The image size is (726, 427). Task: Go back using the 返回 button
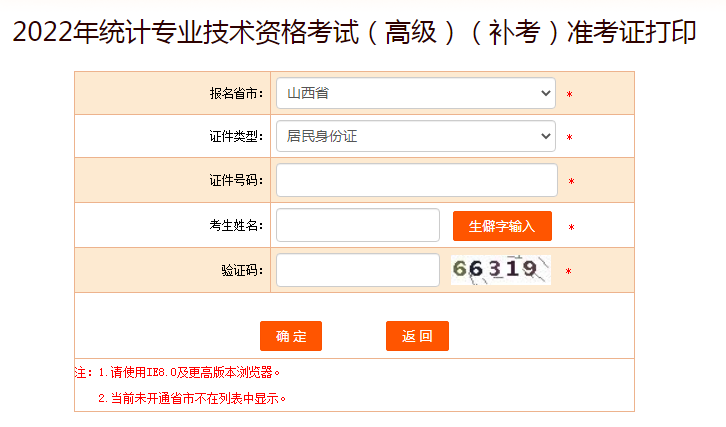click(x=417, y=336)
